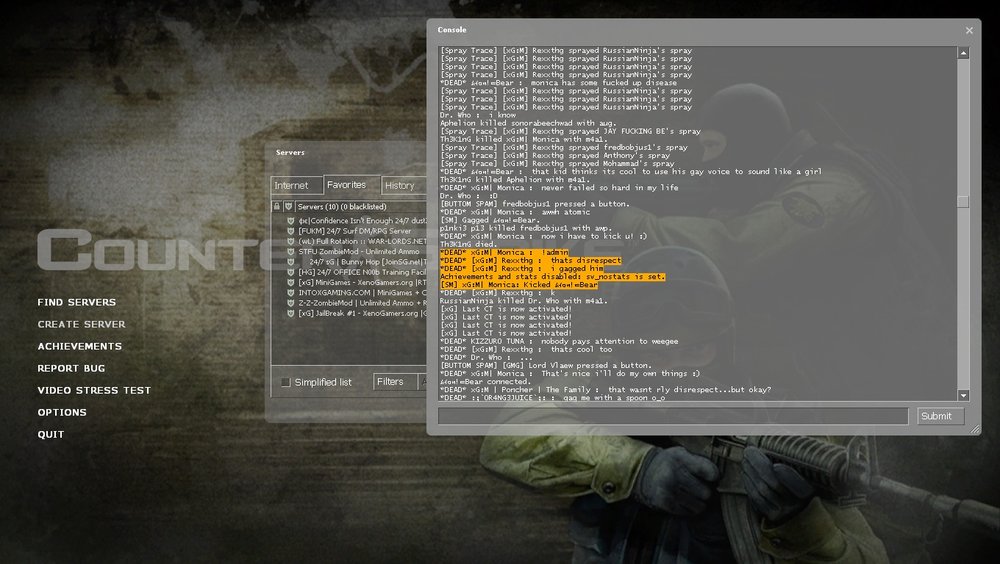Screen dimensions: 1000x564
Task: Select [xG] MiniGames - XenoGamers.org server
Action: click(362, 282)
